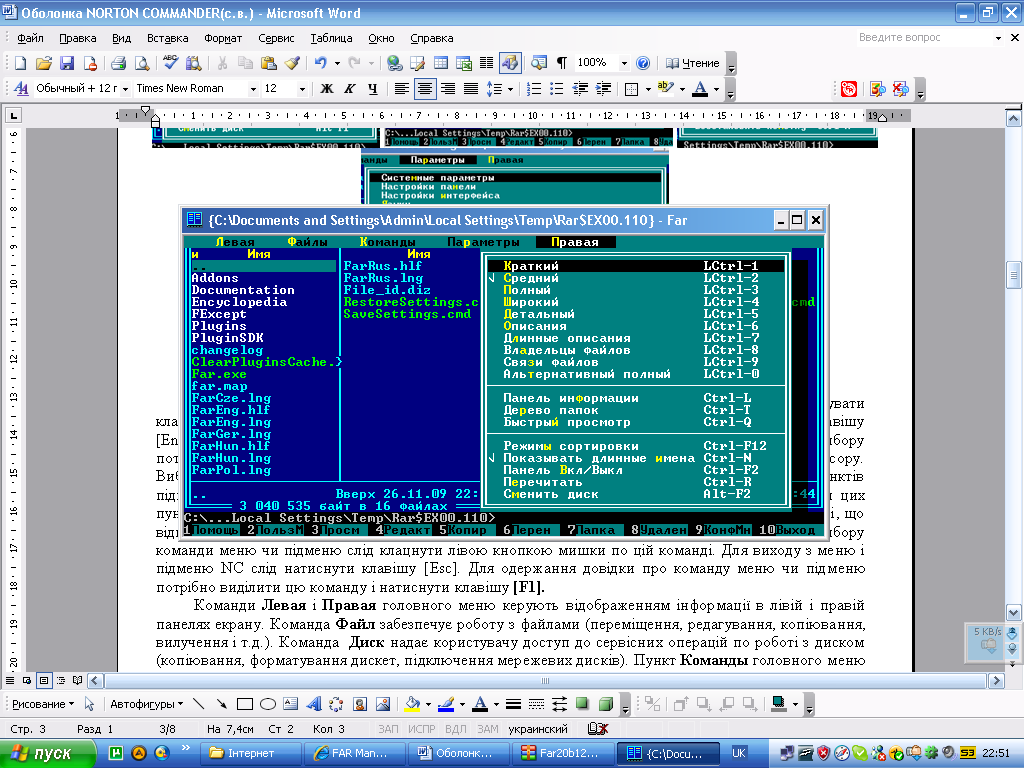Click the Print icon in the standard toolbar
Screen dimensions: 1024x768
point(118,63)
